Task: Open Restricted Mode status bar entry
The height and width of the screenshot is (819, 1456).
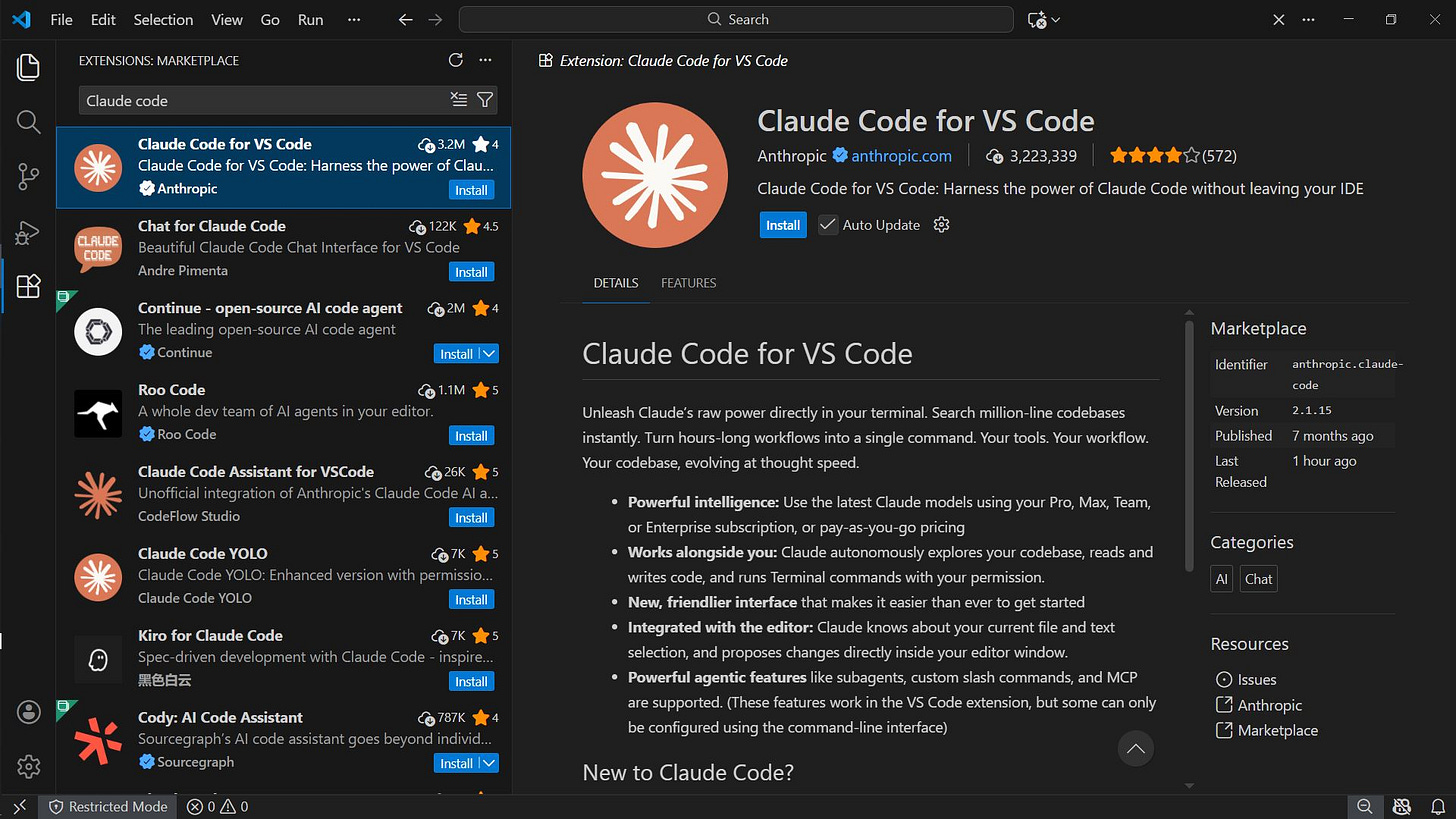Action: click(x=108, y=806)
